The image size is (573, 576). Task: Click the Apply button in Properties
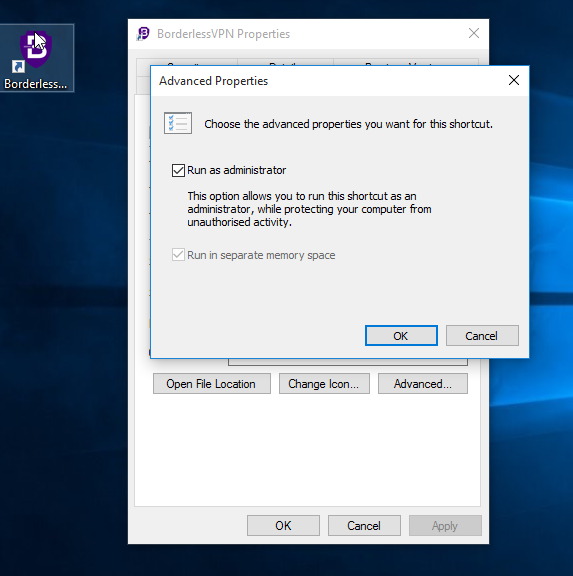click(x=445, y=525)
